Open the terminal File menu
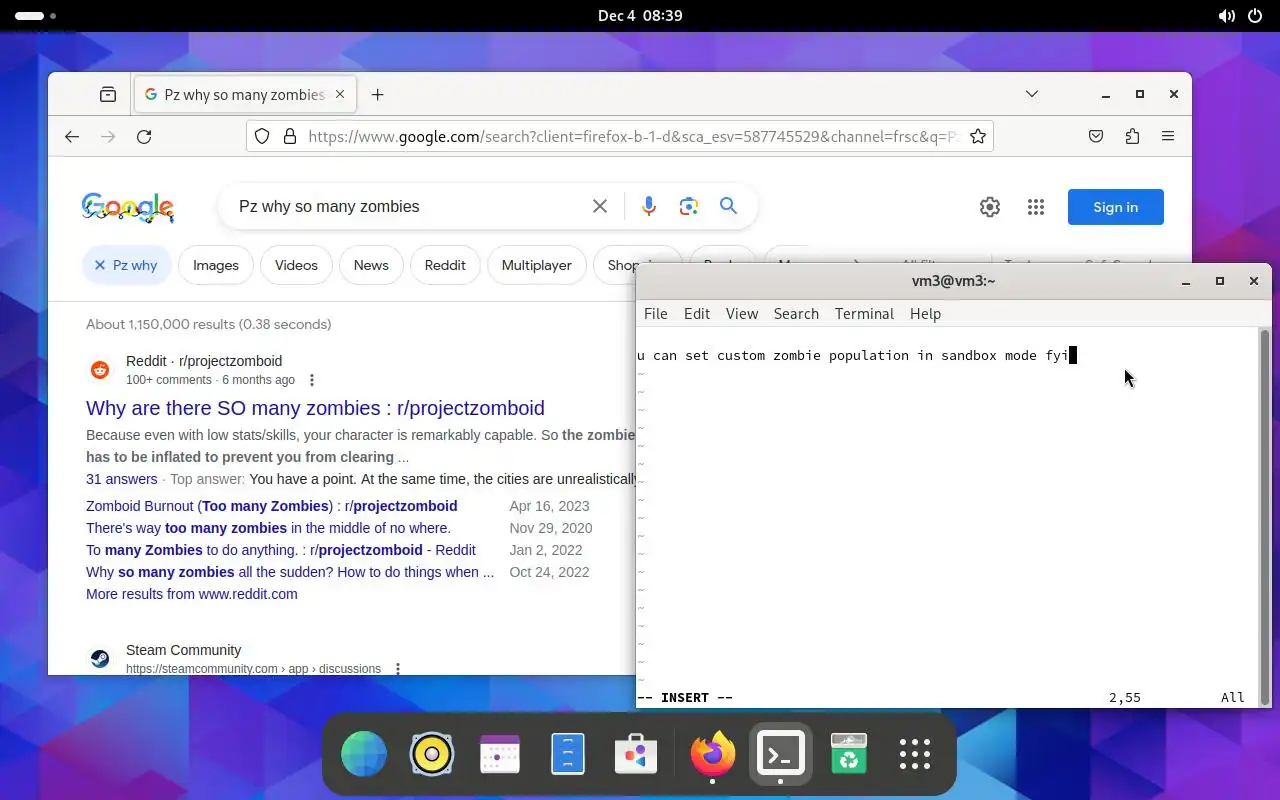Screen dimensions: 1280x800 pyautogui.click(x=656, y=314)
